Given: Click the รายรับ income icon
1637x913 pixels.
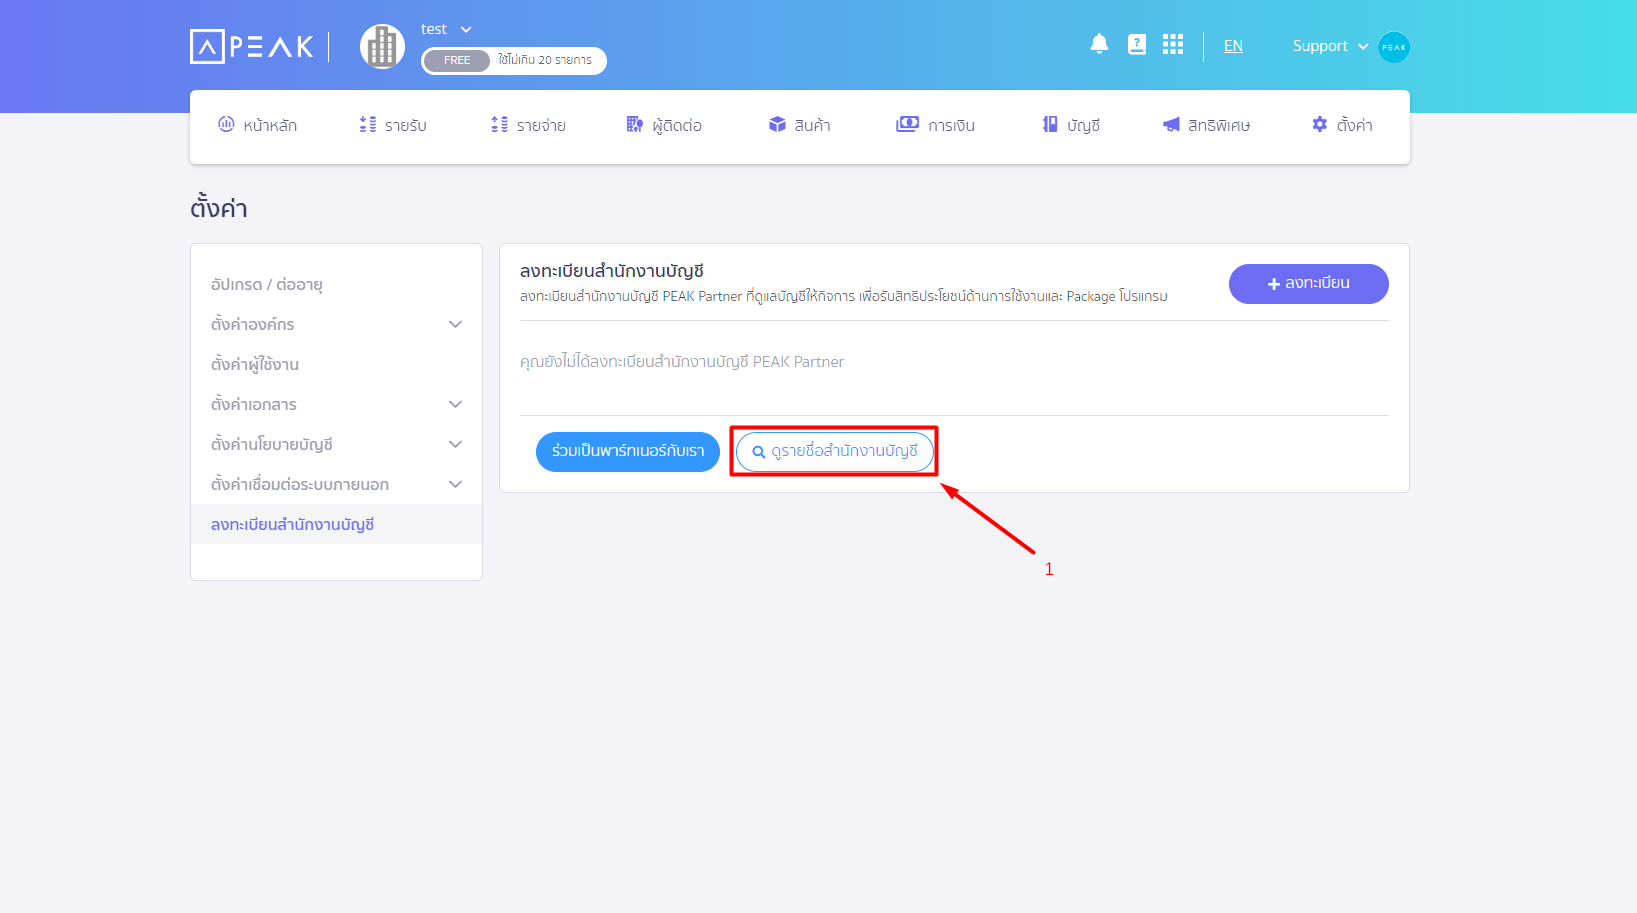Looking at the screenshot, I should click(x=368, y=124).
